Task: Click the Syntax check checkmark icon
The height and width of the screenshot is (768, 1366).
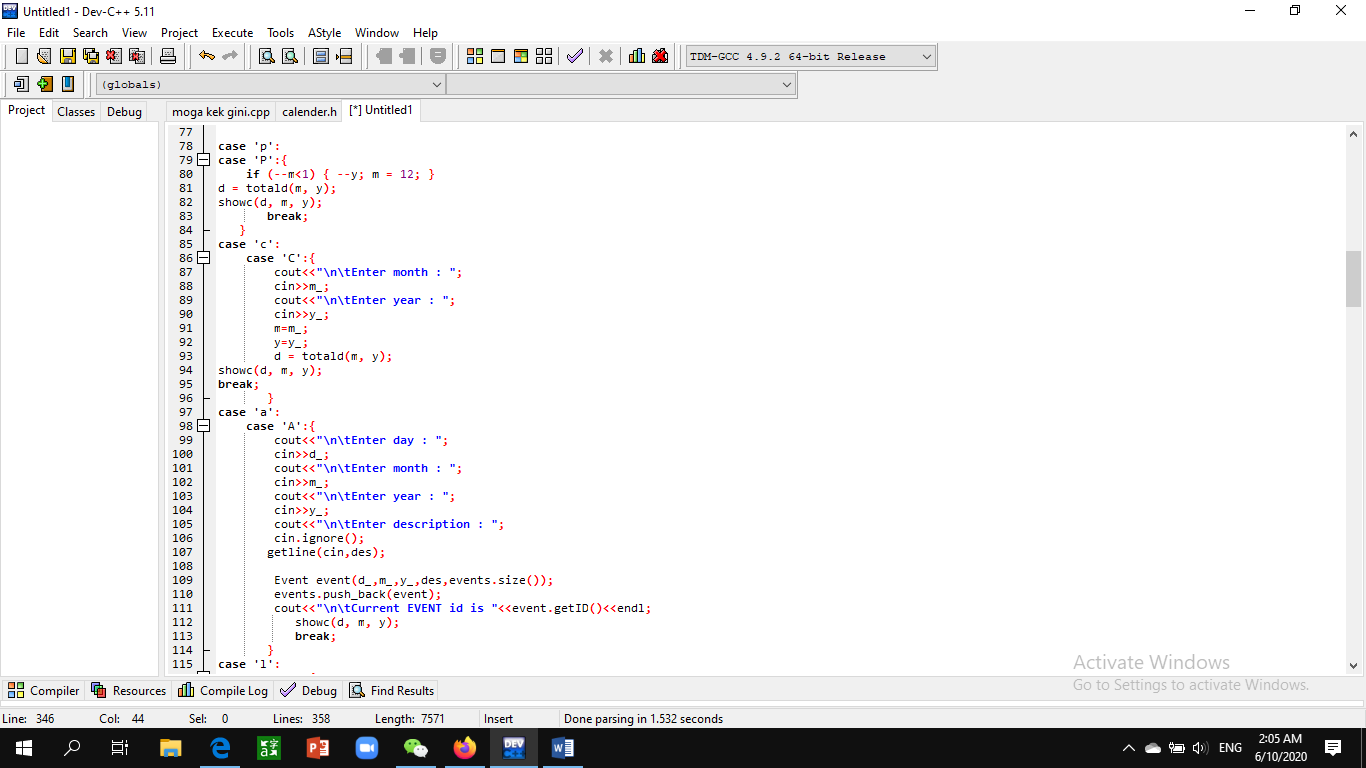Action: [575, 56]
